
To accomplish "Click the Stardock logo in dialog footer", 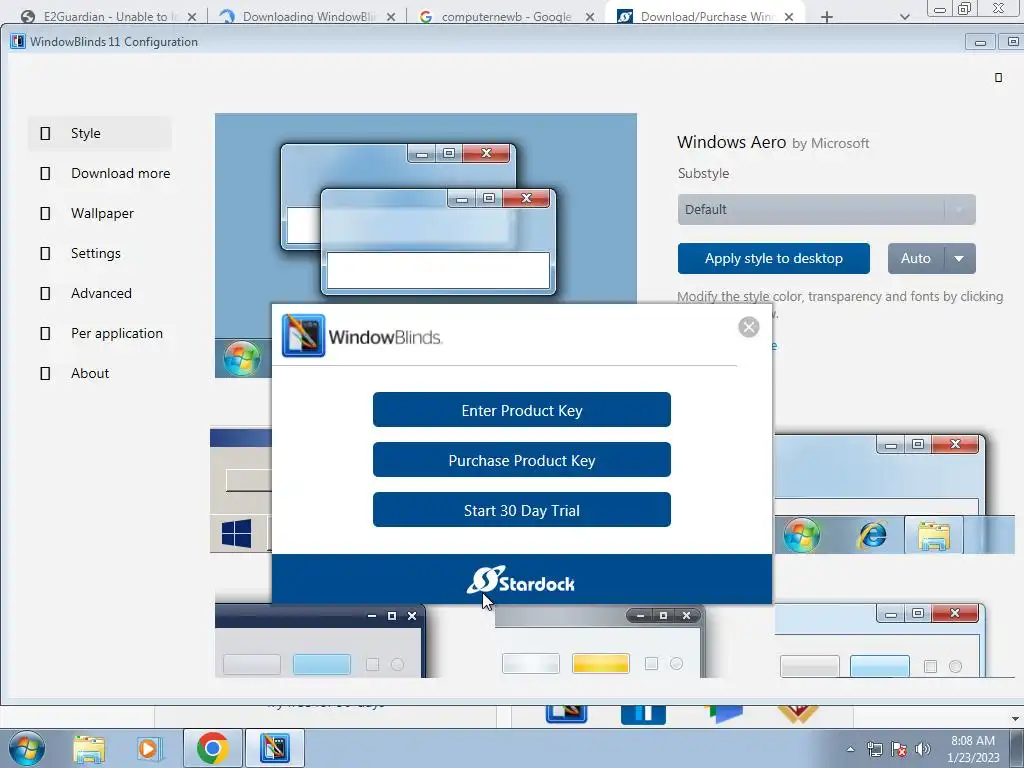I will (x=520, y=580).
